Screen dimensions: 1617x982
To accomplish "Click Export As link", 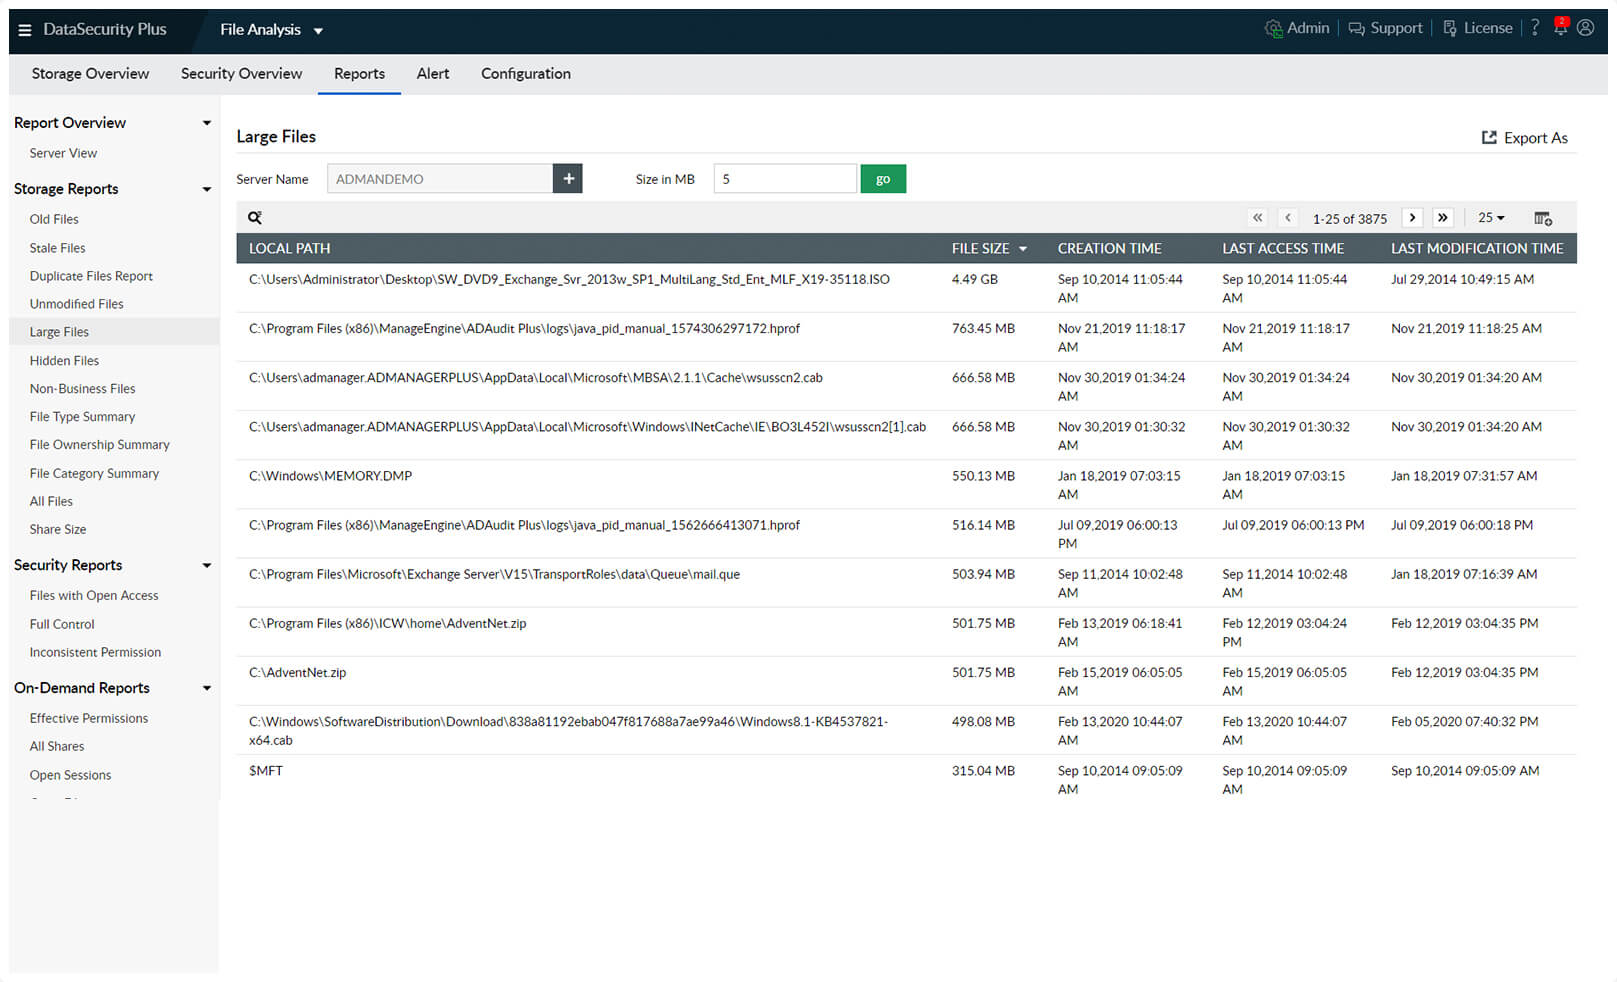I will pos(1525,138).
